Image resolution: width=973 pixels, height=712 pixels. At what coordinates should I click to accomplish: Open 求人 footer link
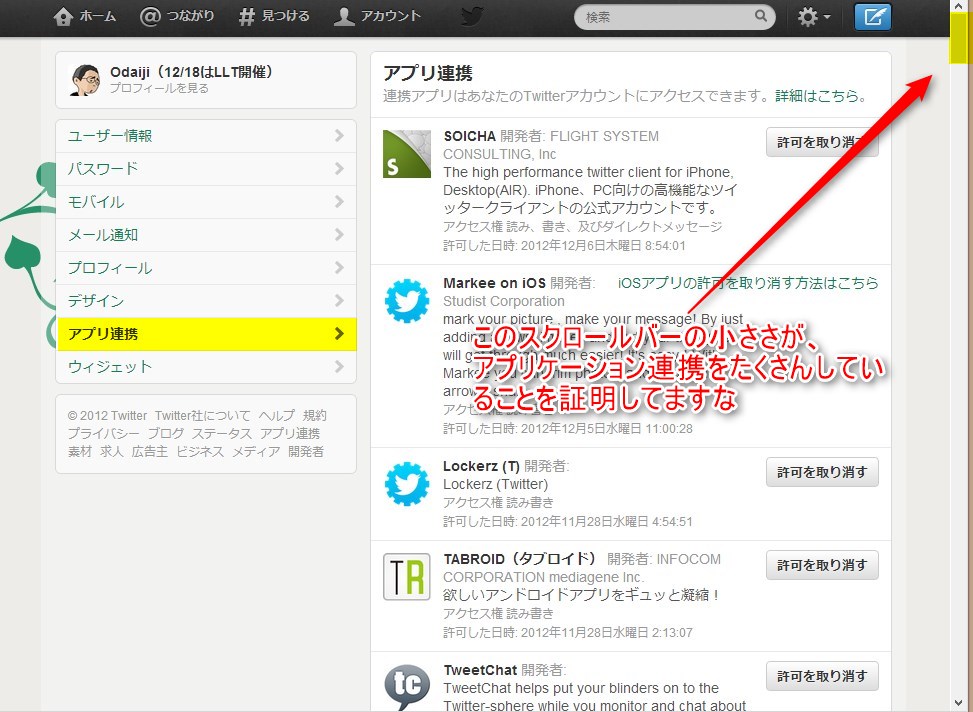tap(112, 452)
